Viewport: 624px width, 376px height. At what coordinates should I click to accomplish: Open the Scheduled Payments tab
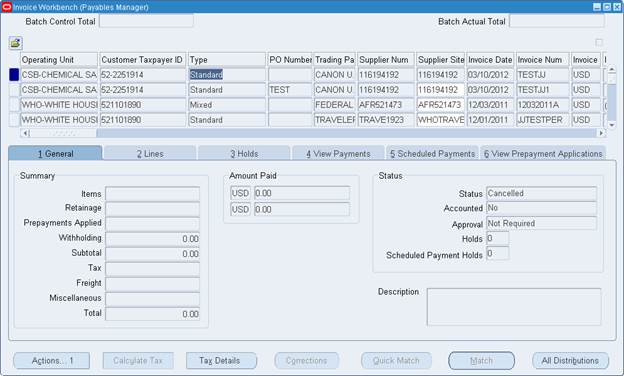[x=432, y=154]
